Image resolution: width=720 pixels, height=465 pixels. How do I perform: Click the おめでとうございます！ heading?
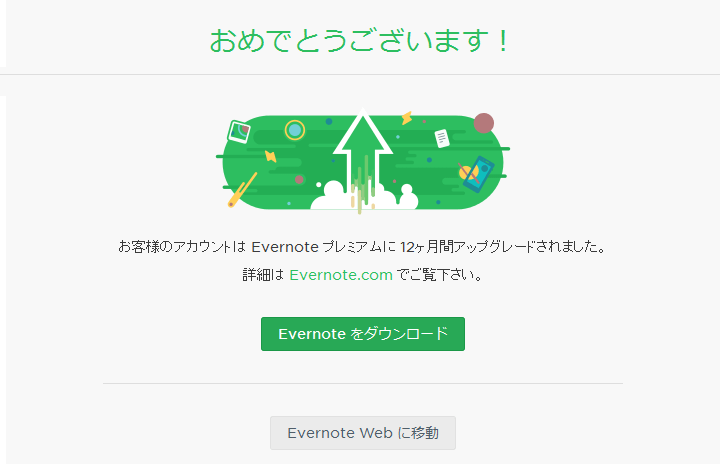click(x=360, y=41)
